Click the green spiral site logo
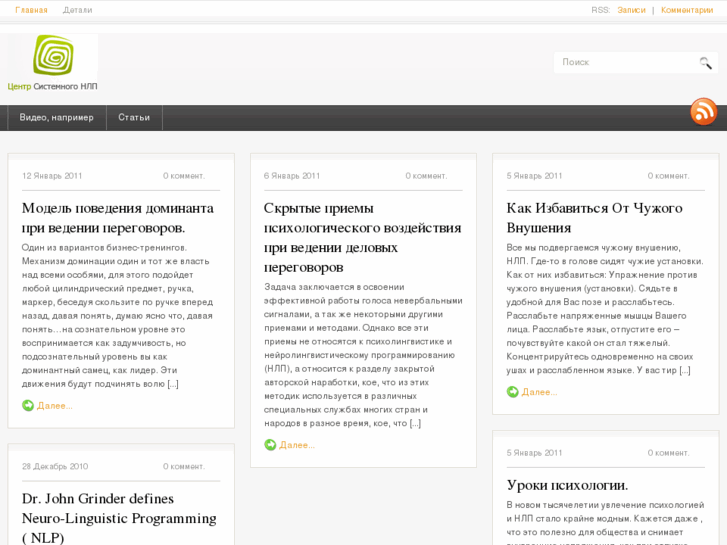This screenshot has height=545, width=727. [53, 56]
